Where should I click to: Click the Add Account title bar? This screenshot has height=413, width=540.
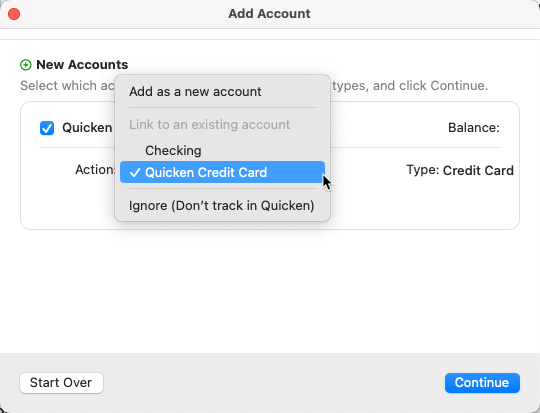click(x=269, y=14)
